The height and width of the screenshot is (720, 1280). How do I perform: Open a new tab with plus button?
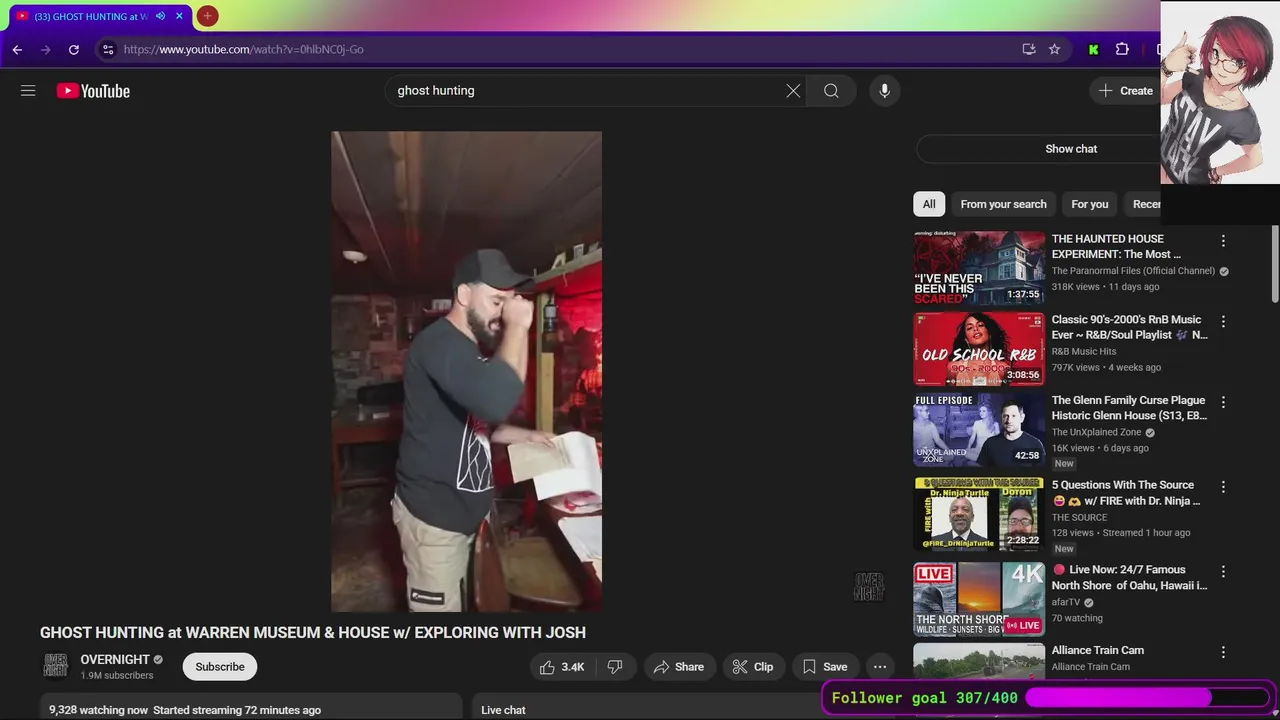click(207, 16)
